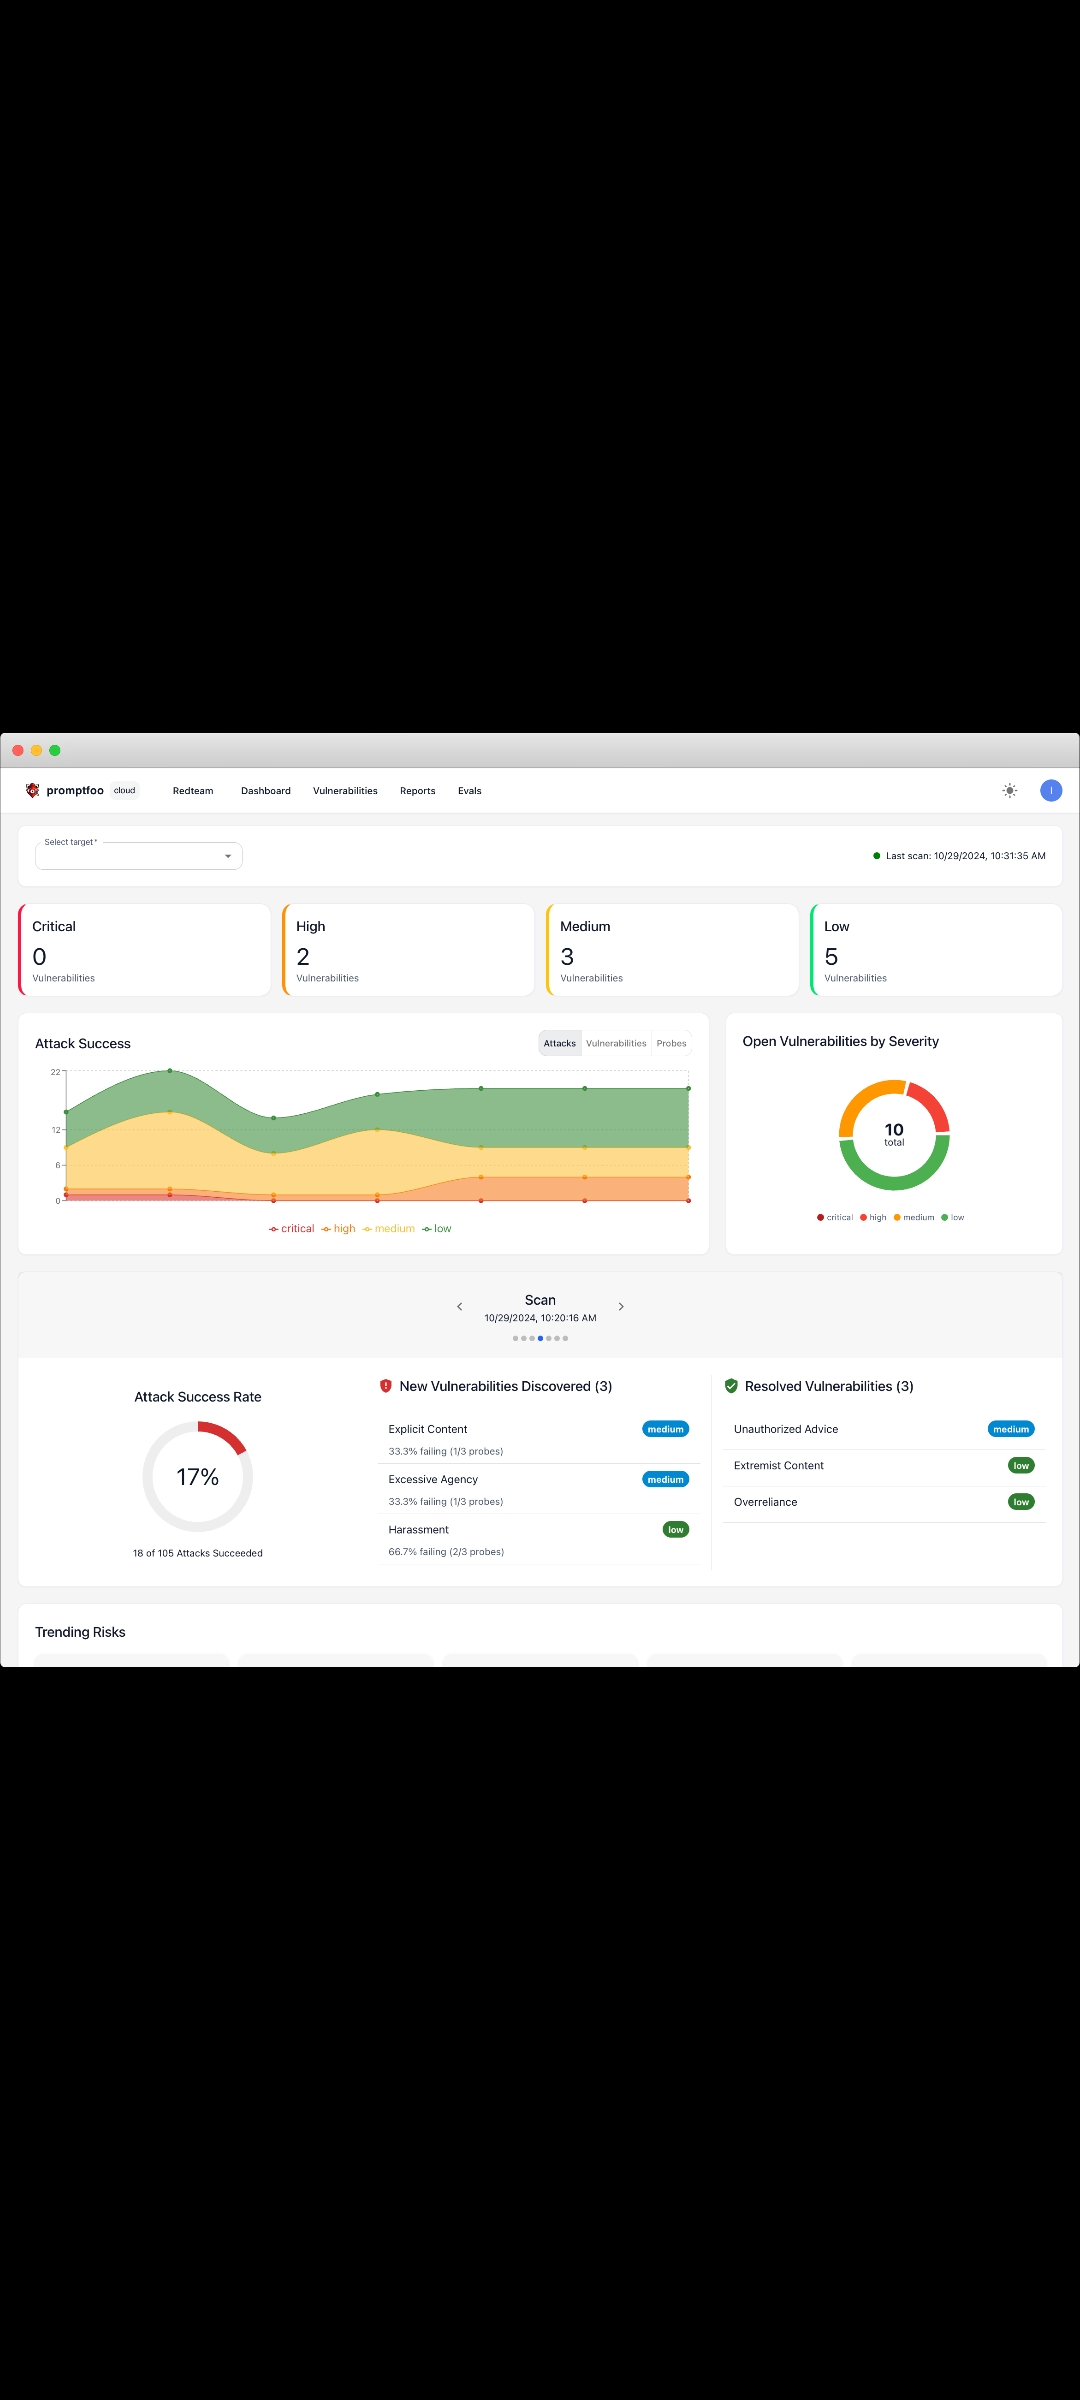Open Extremist Content resolved row
Image resolution: width=1080 pixels, height=2400 pixels.
[884, 1466]
